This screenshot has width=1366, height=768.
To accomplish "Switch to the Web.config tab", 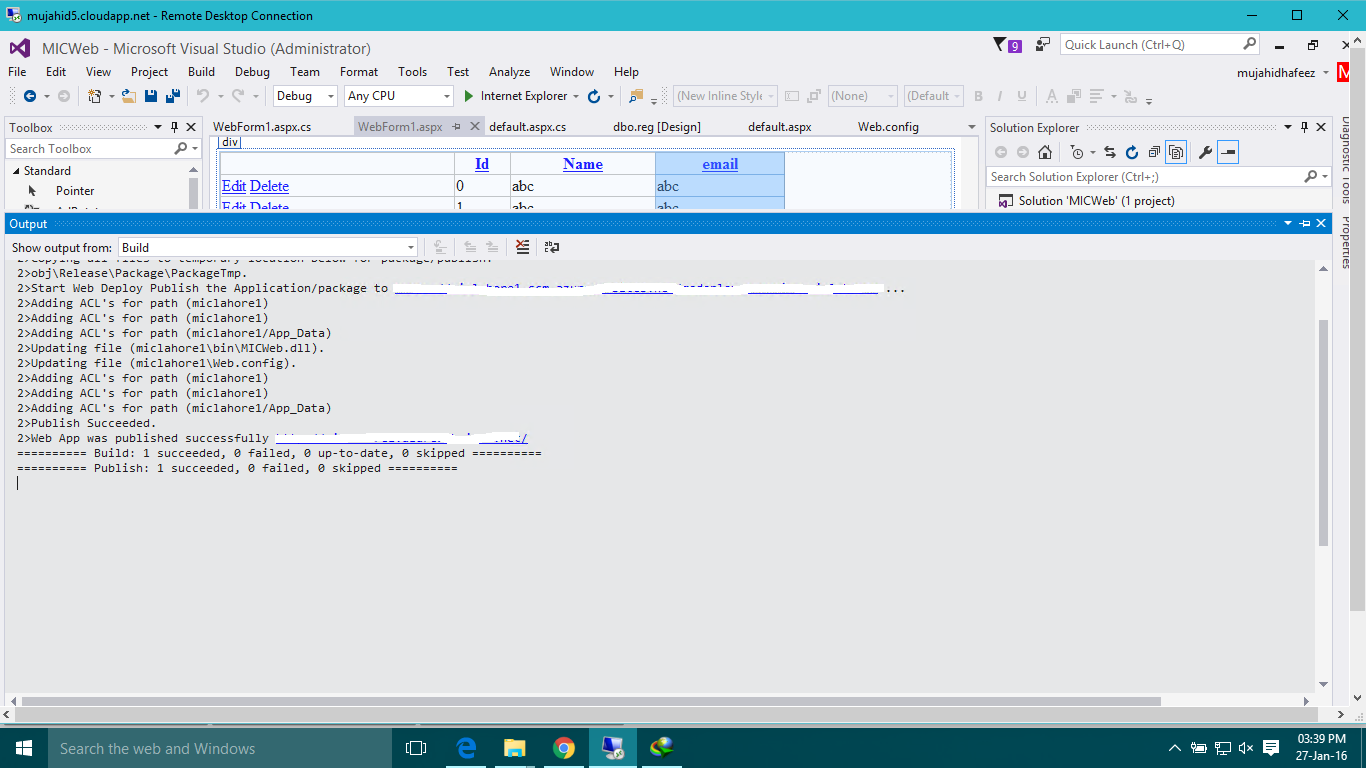I will 888,127.
